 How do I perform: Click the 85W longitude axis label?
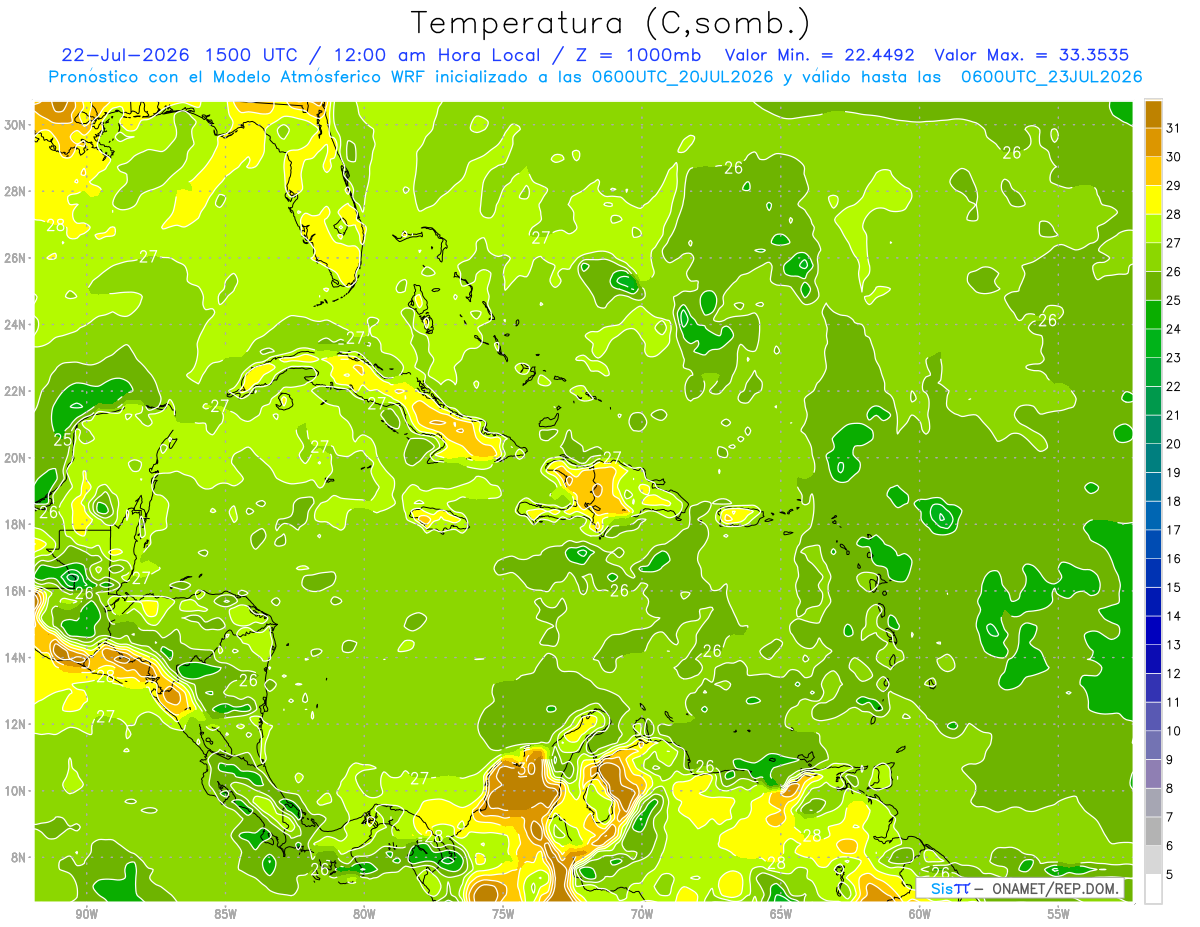(225, 914)
